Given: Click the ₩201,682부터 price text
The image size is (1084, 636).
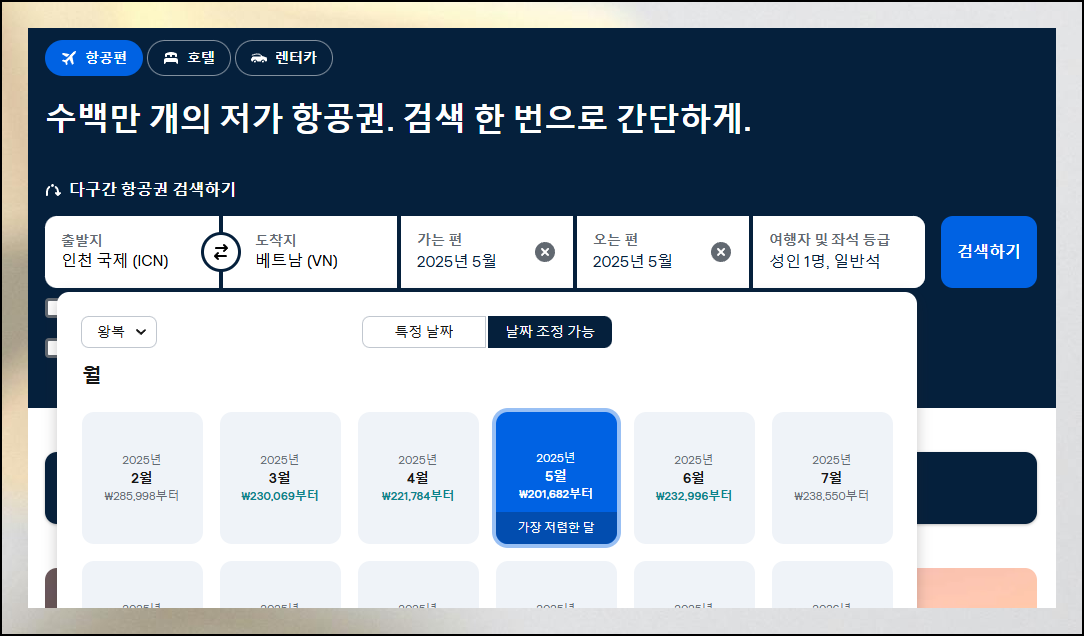Looking at the screenshot, I should (x=556, y=494).
